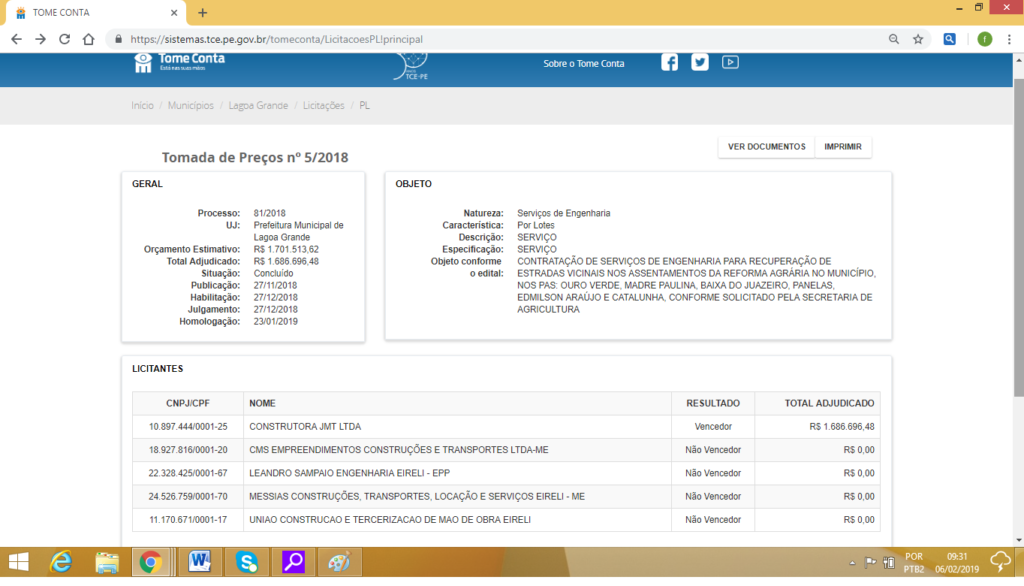
Task: Click the Tome Conta logo
Action: pyautogui.click(x=180, y=62)
